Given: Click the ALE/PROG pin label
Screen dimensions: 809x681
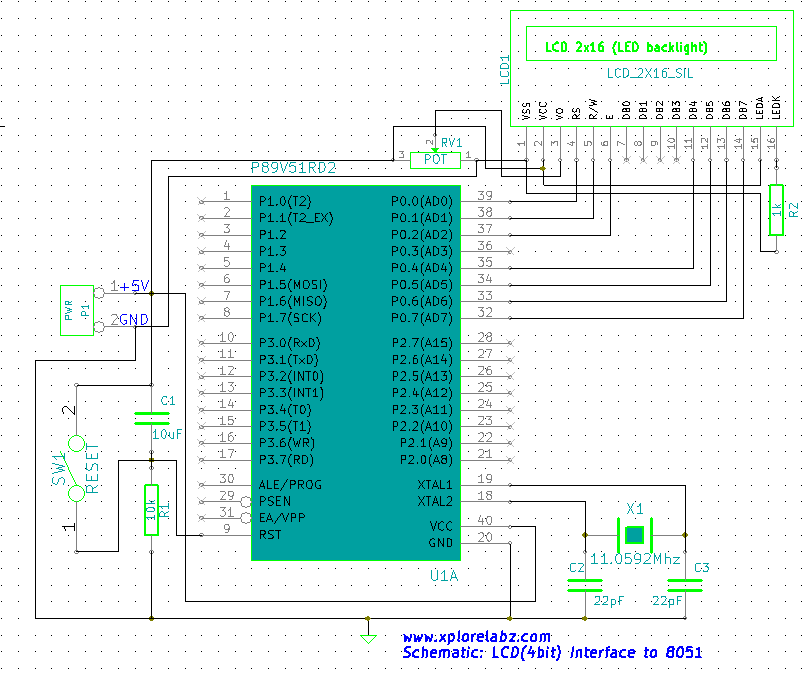Looking at the screenshot, I should (290, 484).
